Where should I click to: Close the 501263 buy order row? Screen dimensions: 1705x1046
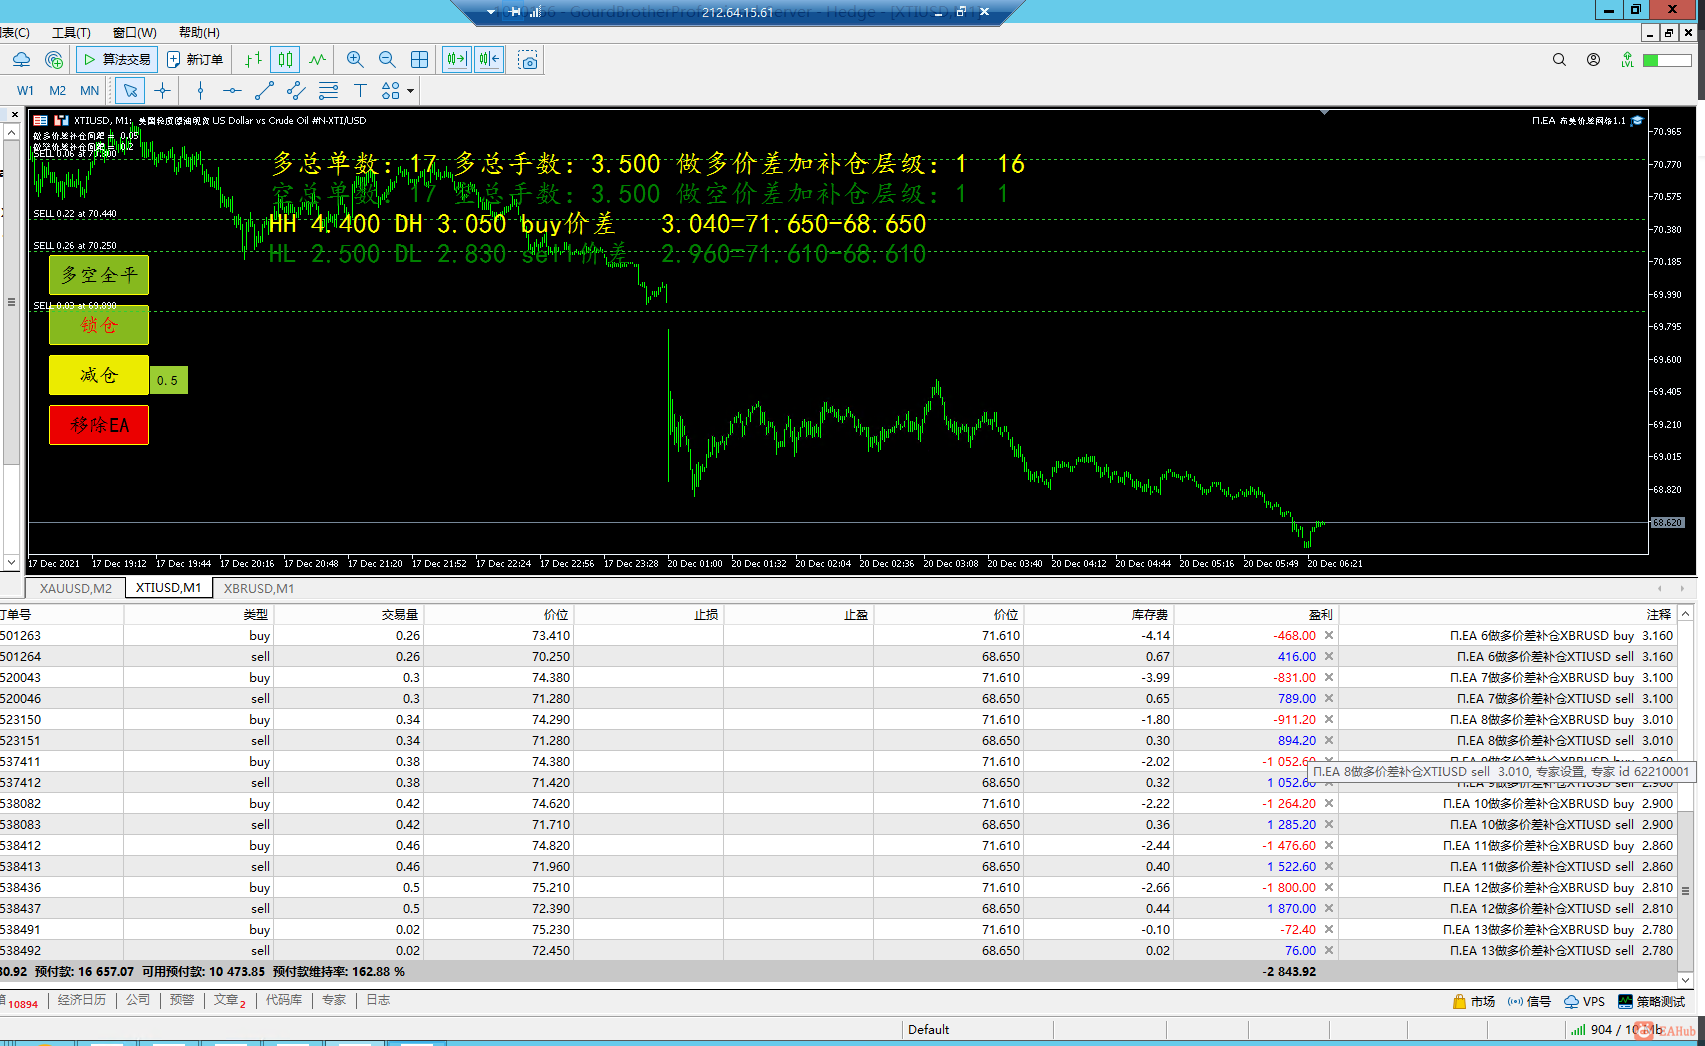coord(1329,635)
